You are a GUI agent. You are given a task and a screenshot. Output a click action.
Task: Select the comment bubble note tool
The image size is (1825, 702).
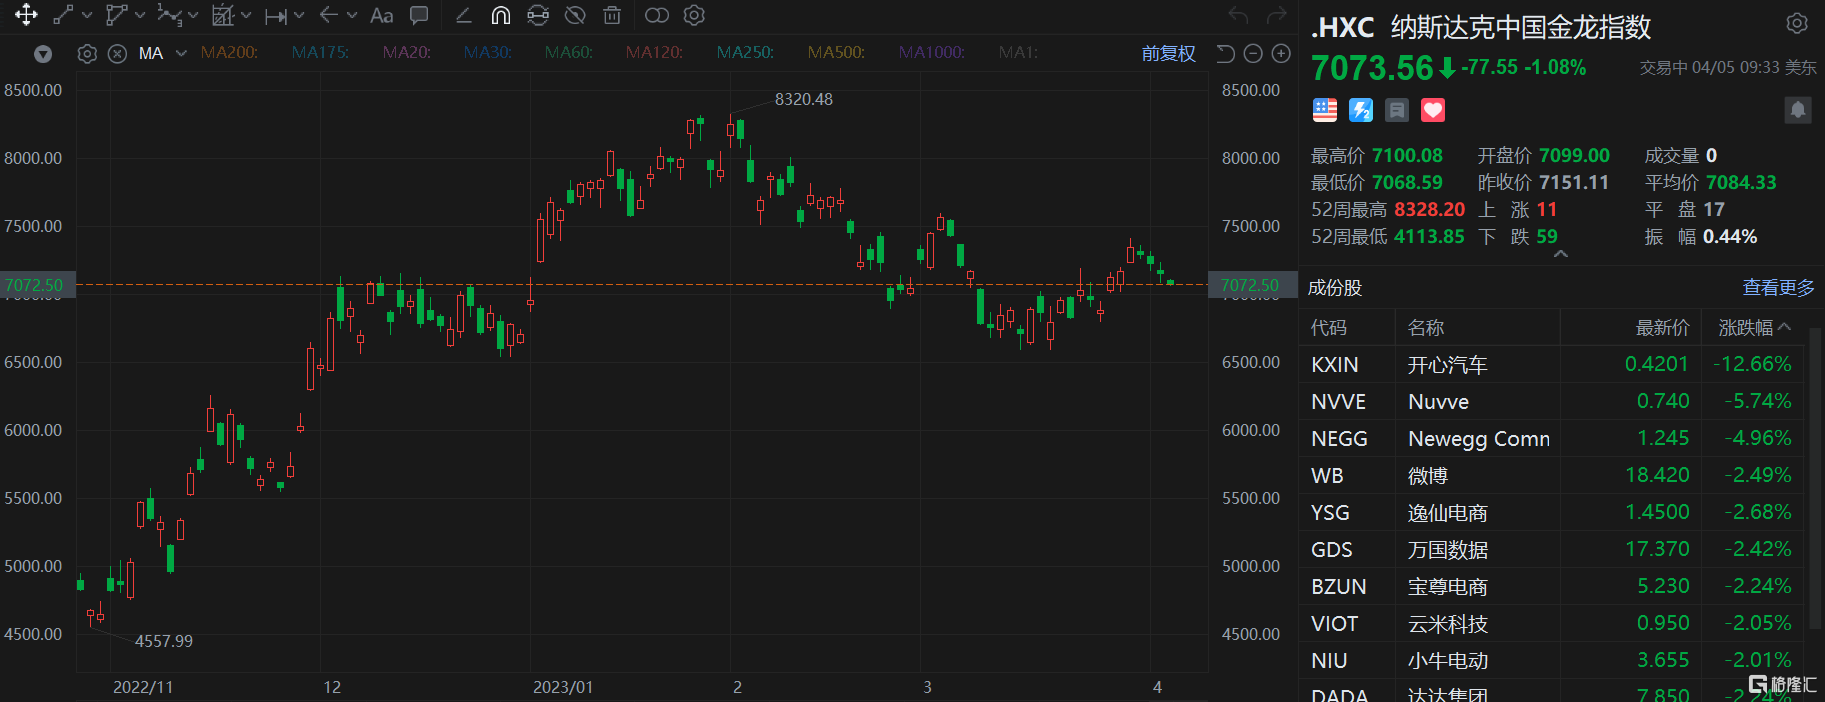pyautogui.click(x=420, y=15)
